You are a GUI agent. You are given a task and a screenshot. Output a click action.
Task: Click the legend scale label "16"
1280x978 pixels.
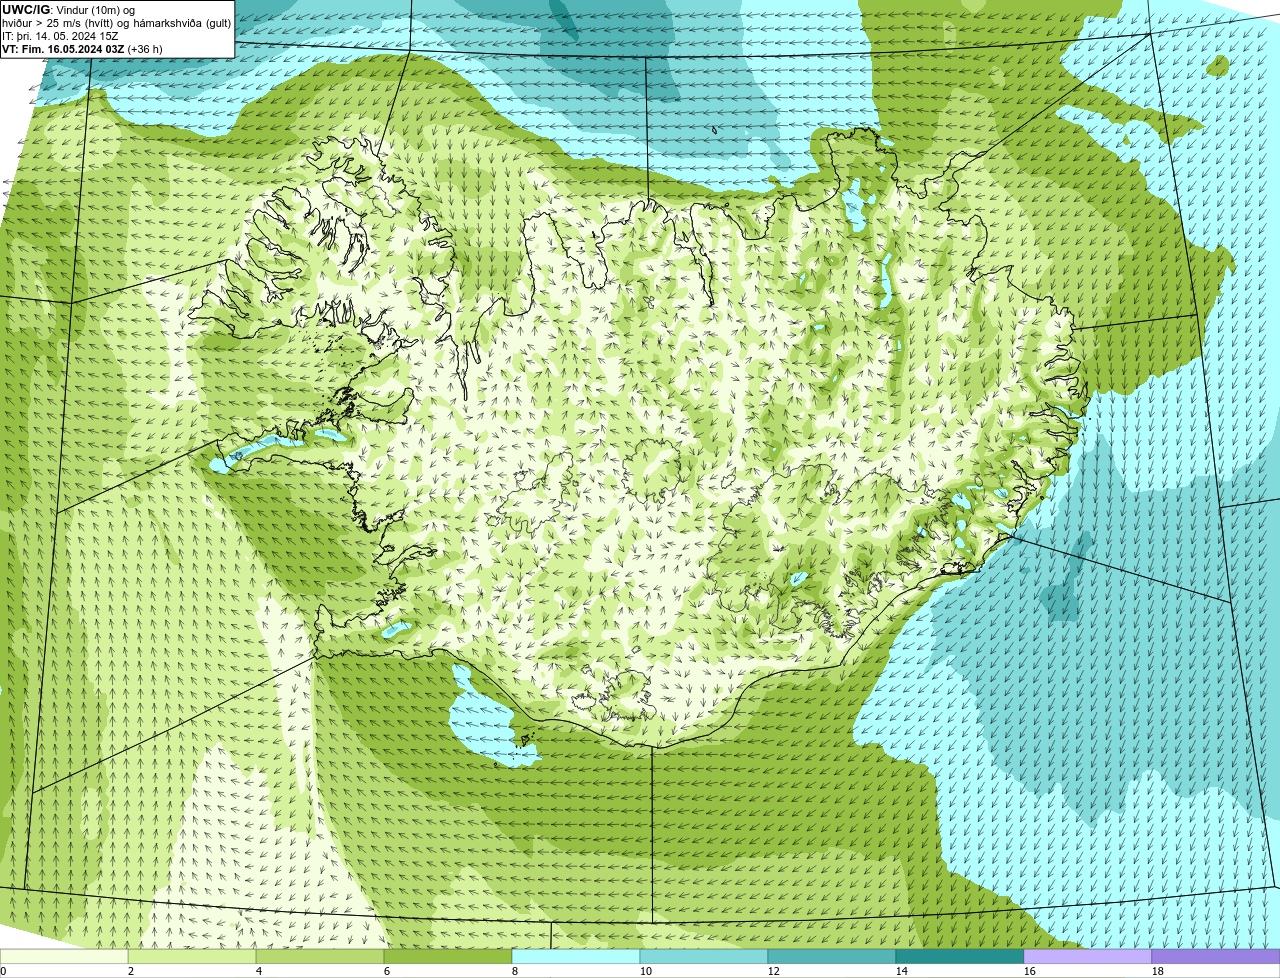coord(1030,971)
